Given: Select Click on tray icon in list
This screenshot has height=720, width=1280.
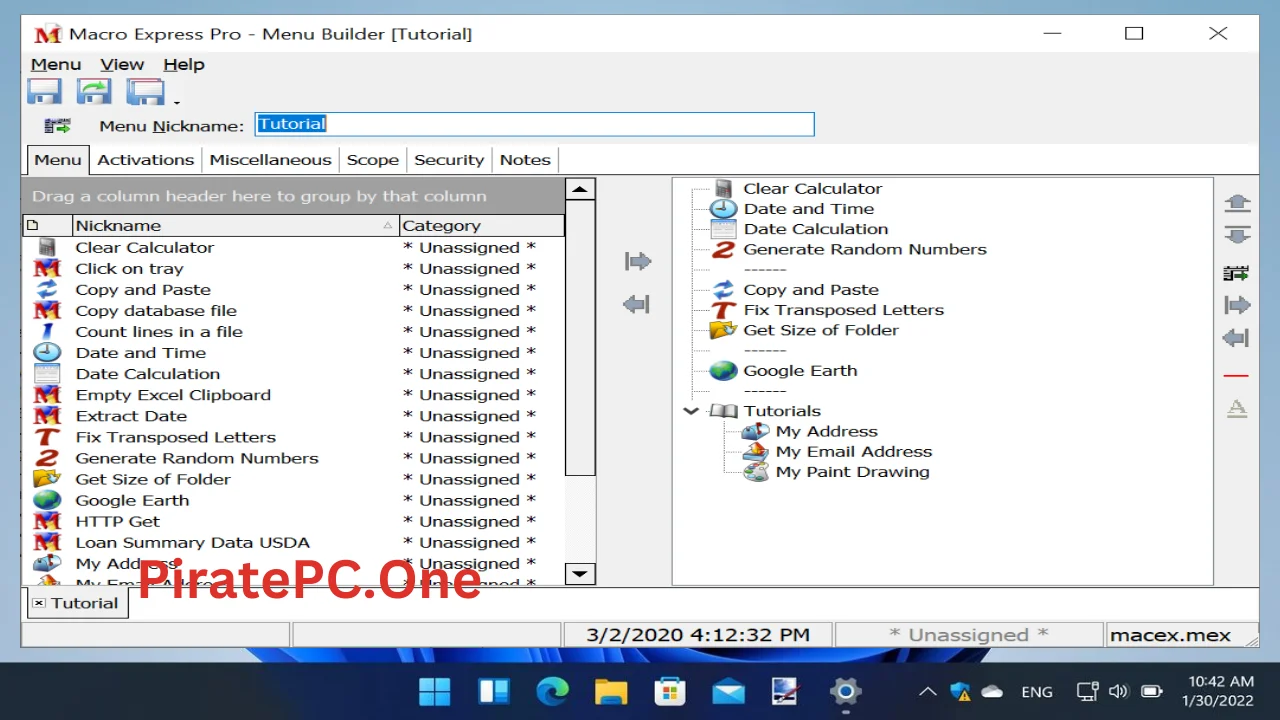Looking at the screenshot, I should click(x=47, y=268).
